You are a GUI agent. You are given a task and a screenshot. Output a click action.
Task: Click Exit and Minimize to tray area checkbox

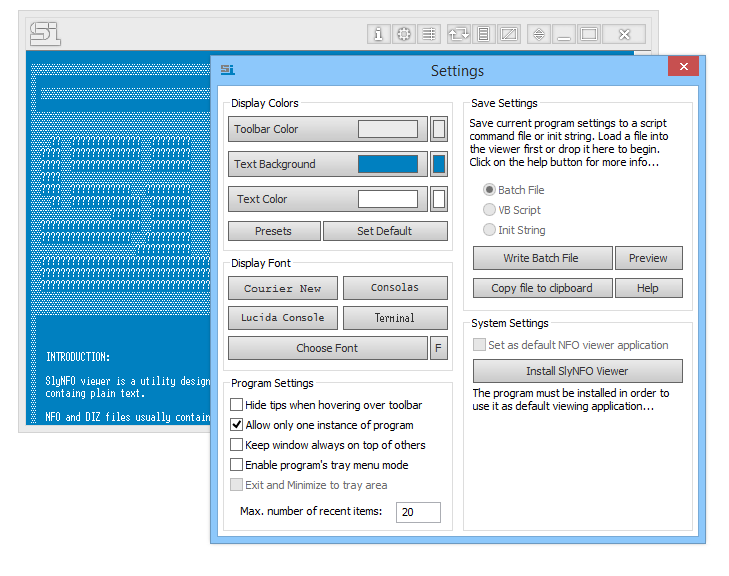[237, 484]
